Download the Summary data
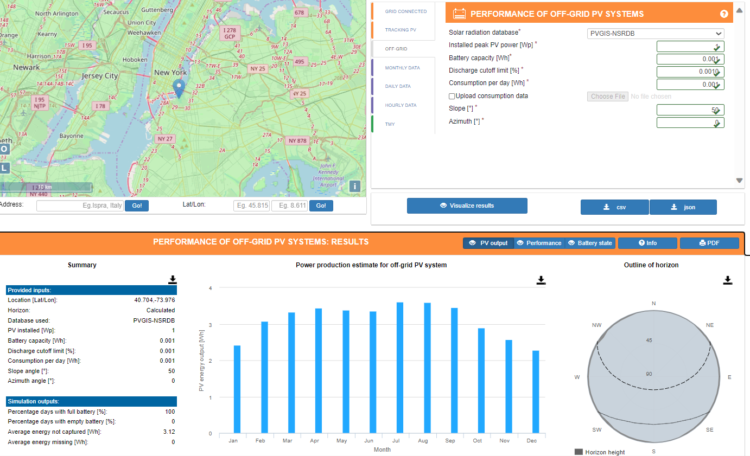 pyautogui.click(x=171, y=280)
